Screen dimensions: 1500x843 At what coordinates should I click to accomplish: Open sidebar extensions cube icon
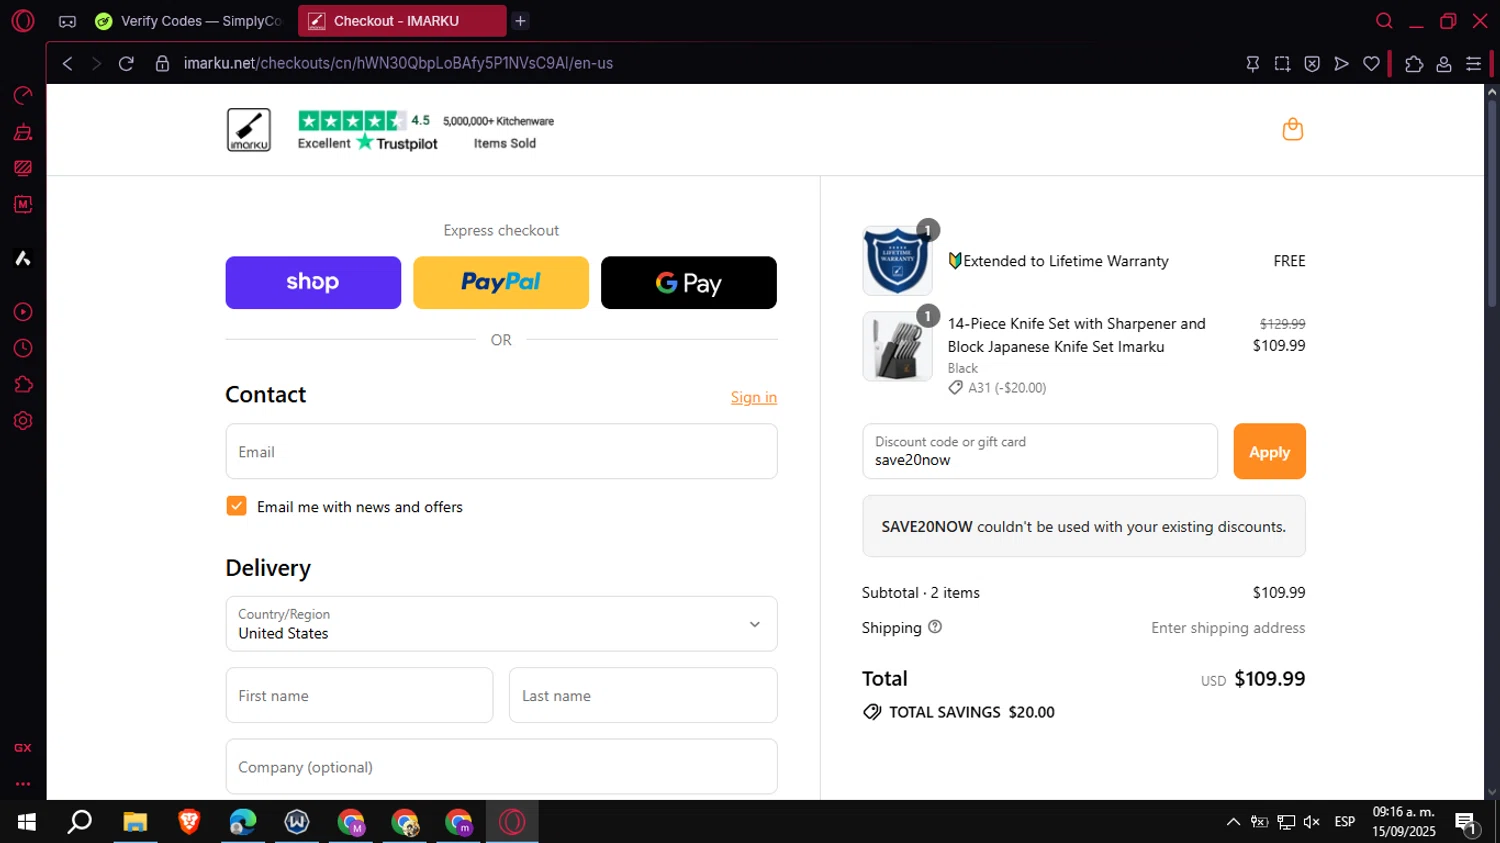23,385
